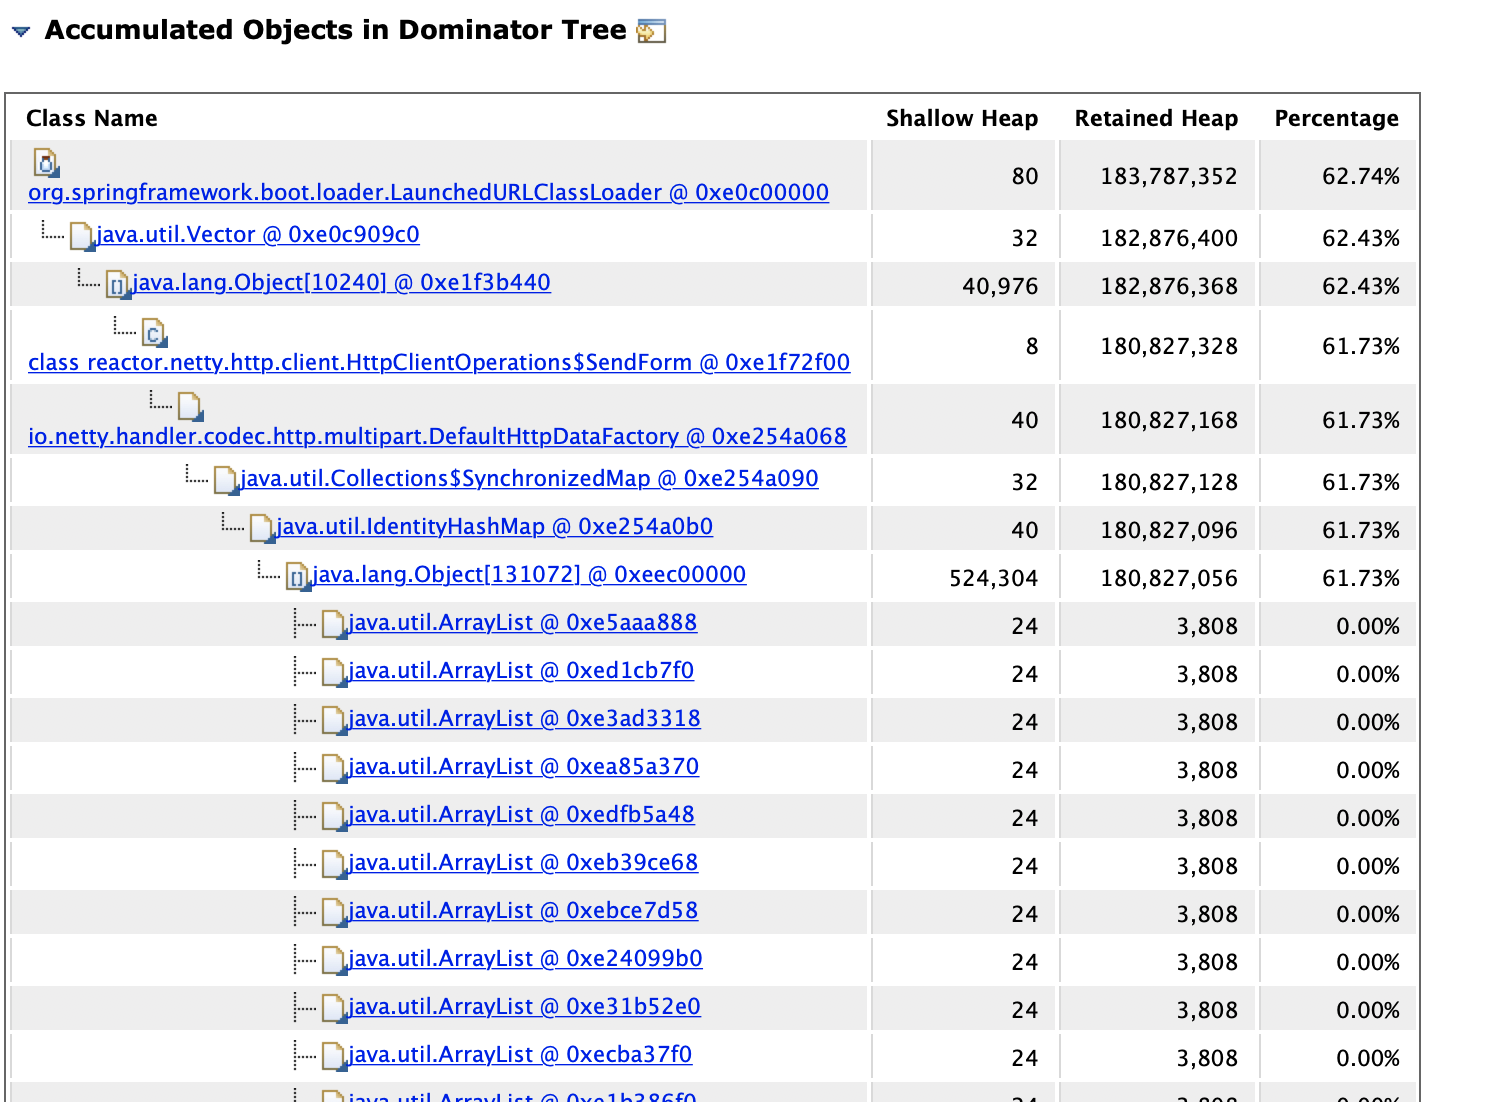Select retained heap value 180,827,096
Image resolution: width=1486 pixels, height=1102 pixels.
pos(1169,530)
